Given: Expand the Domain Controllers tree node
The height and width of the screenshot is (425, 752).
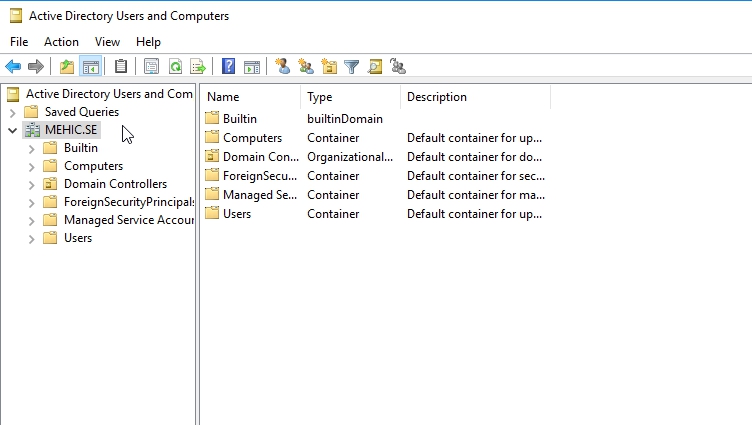Looking at the screenshot, I should coord(32,184).
